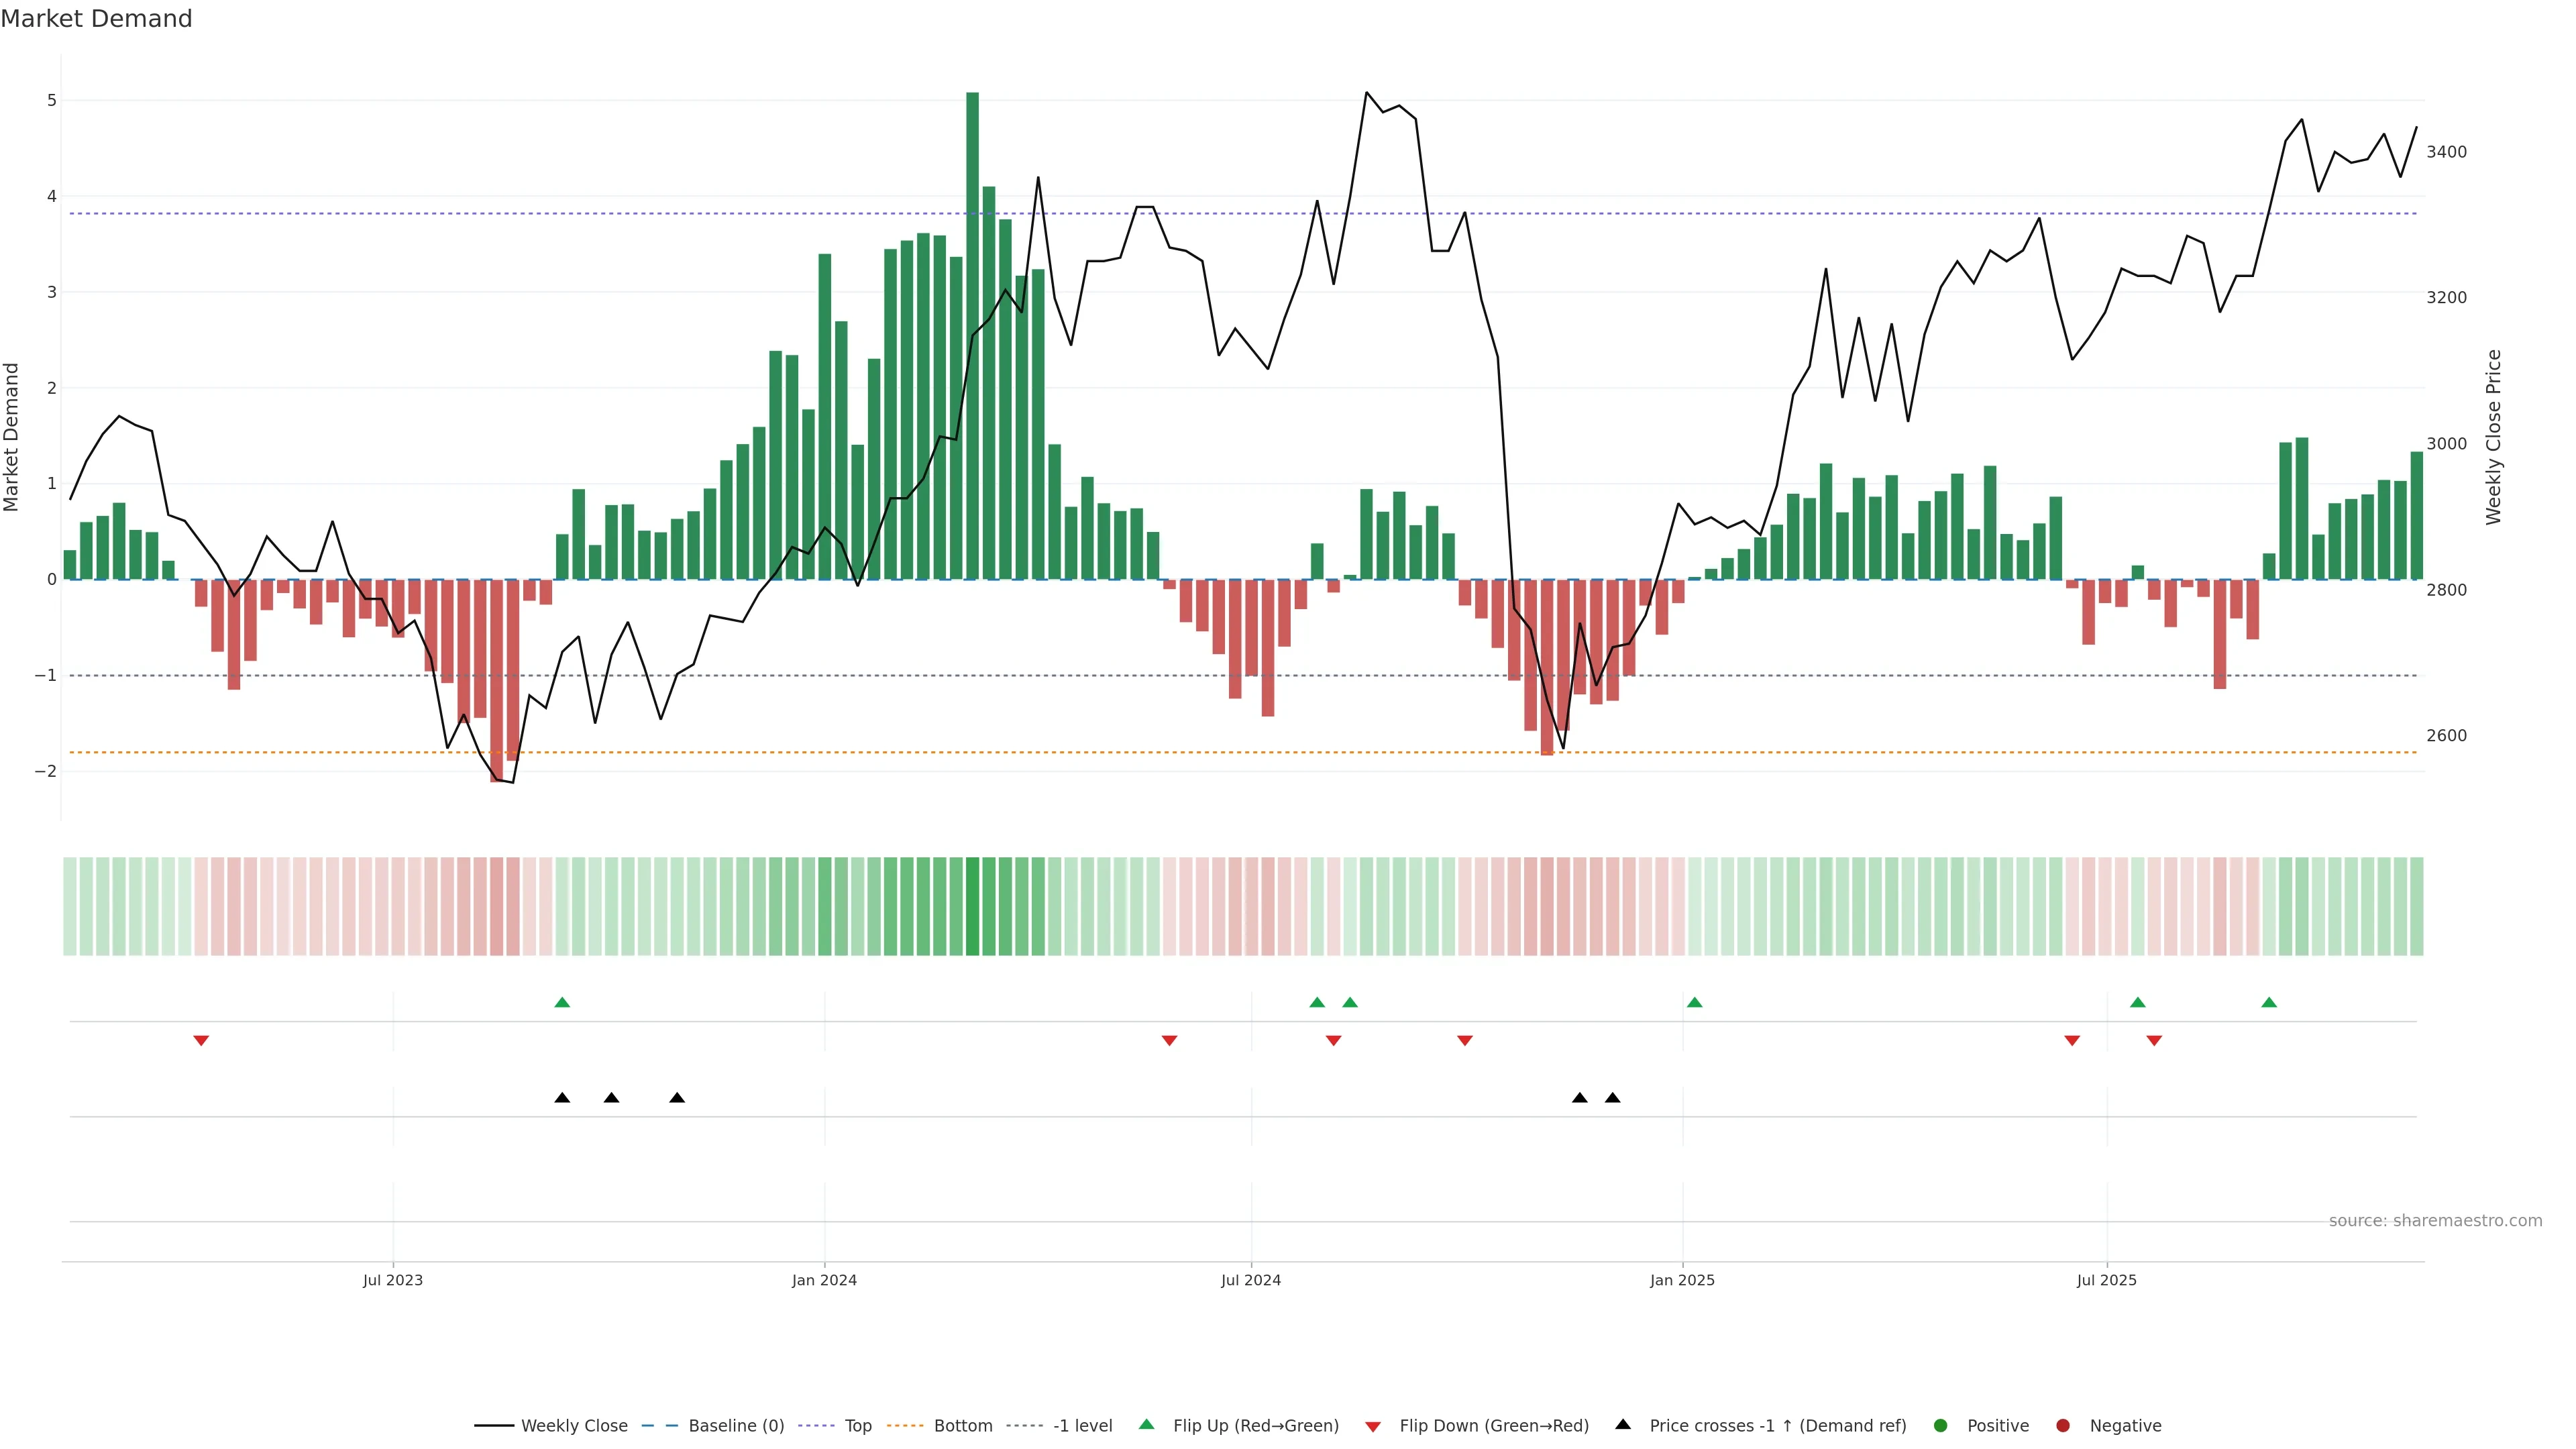The image size is (2576, 1449).
Task: Click the Jan 2024 x-axis label
Action: click(824, 1280)
